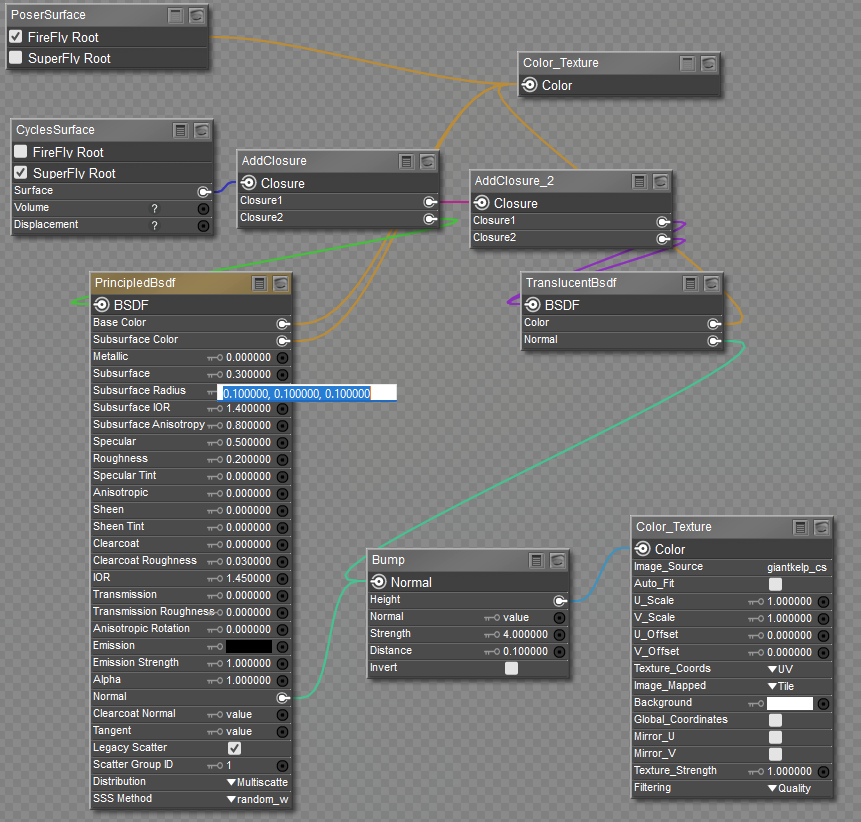Toggle Bump node preview icon
Viewport: 861px width, 822px height.
tap(557, 561)
